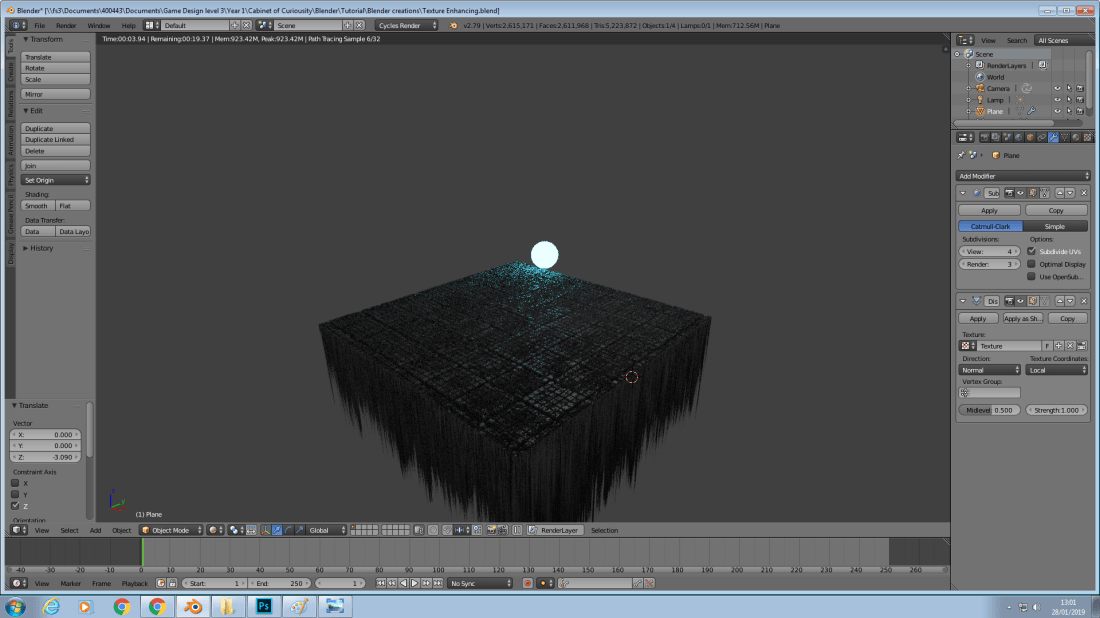The width and height of the screenshot is (1100, 618).
Task: Click the Translate manipulator arrow icon
Action: tap(278, 530)
